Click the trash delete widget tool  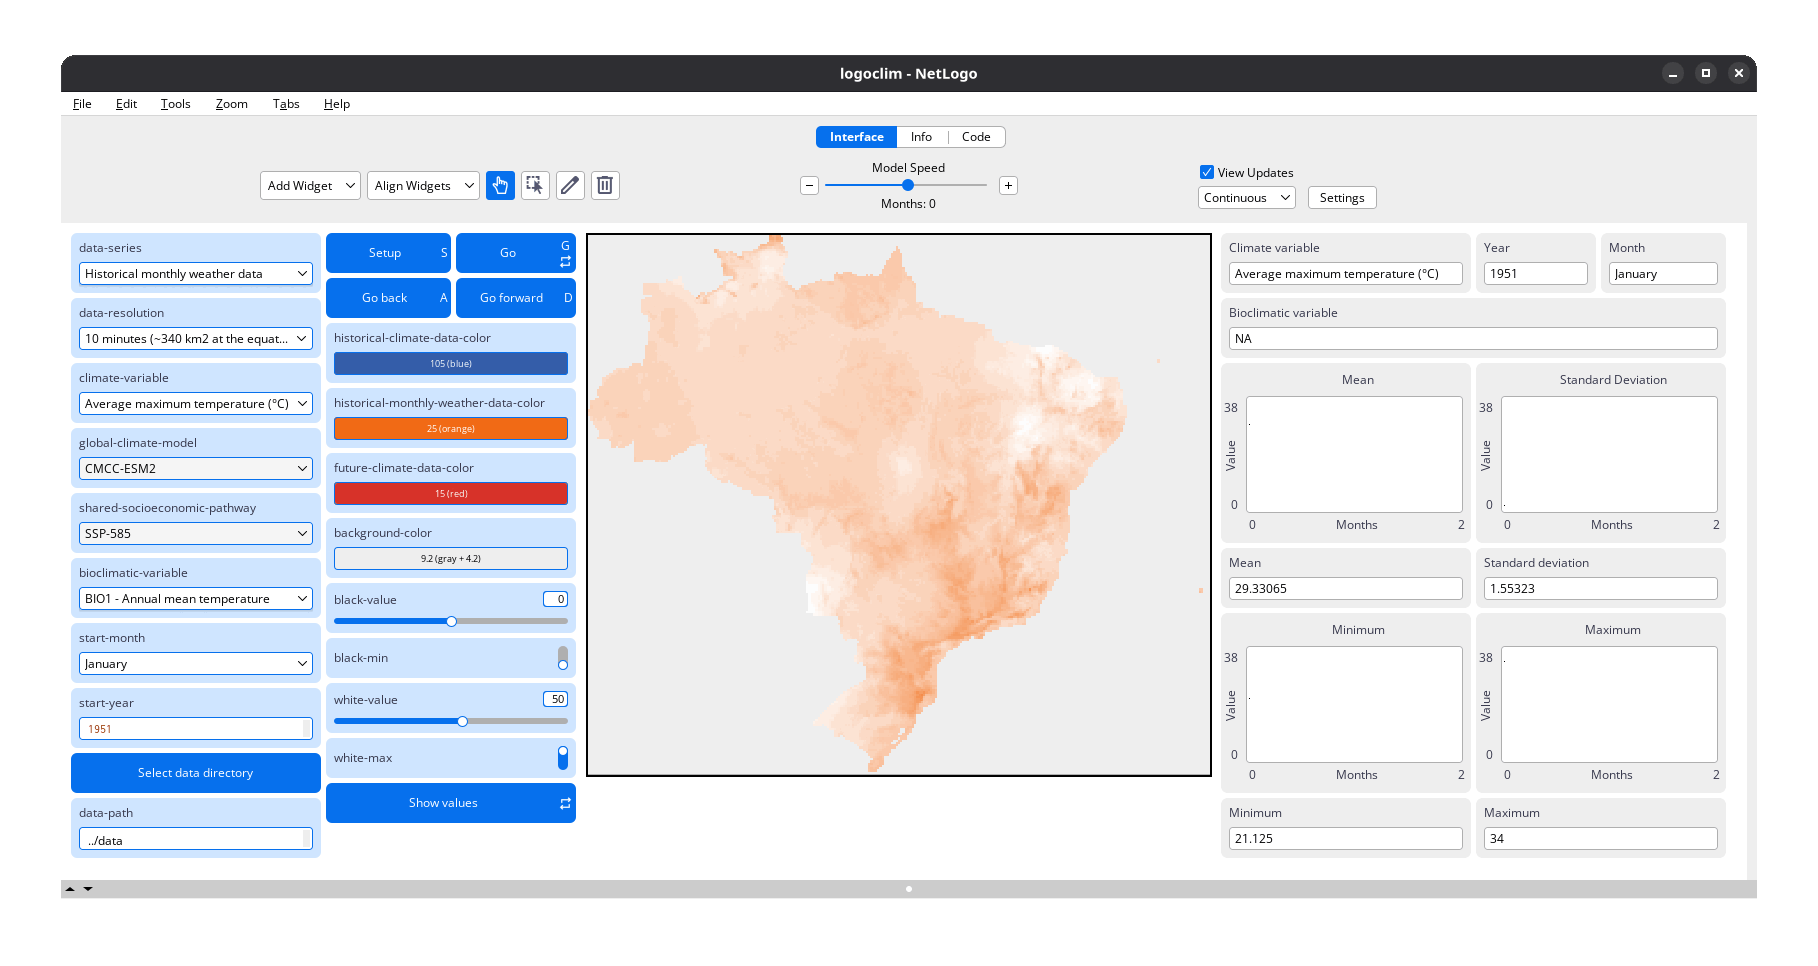pos(605,185)
